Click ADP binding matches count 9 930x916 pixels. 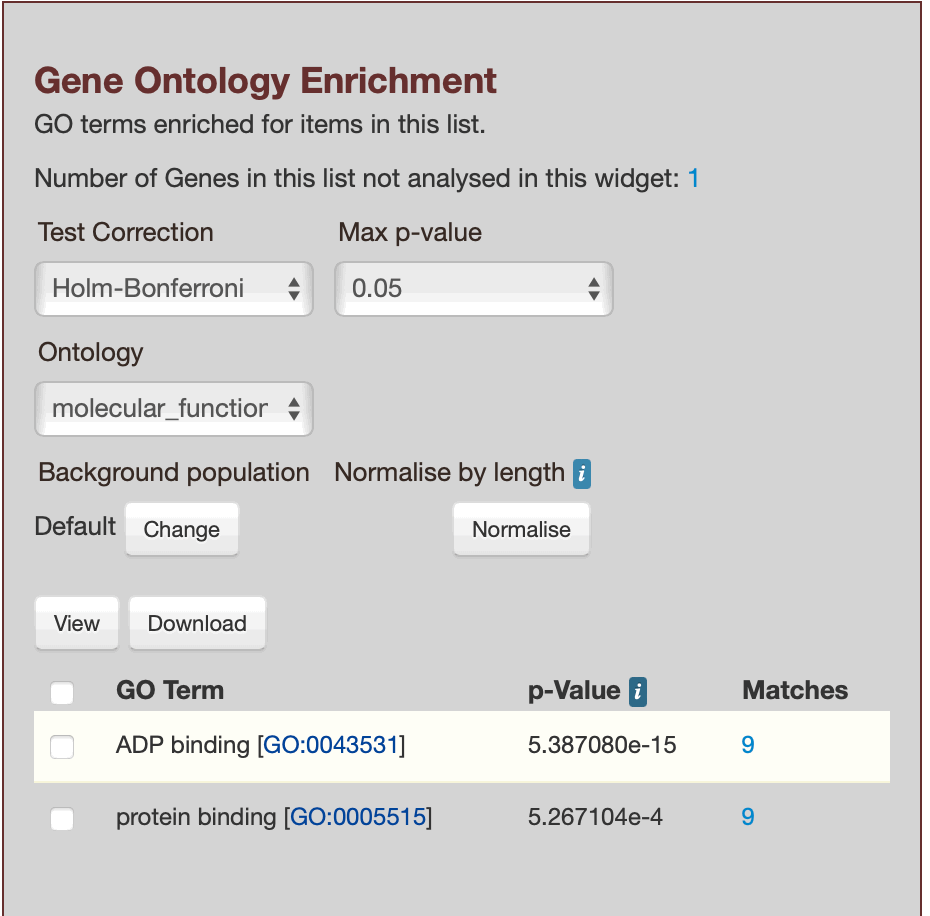coord(748,745)
